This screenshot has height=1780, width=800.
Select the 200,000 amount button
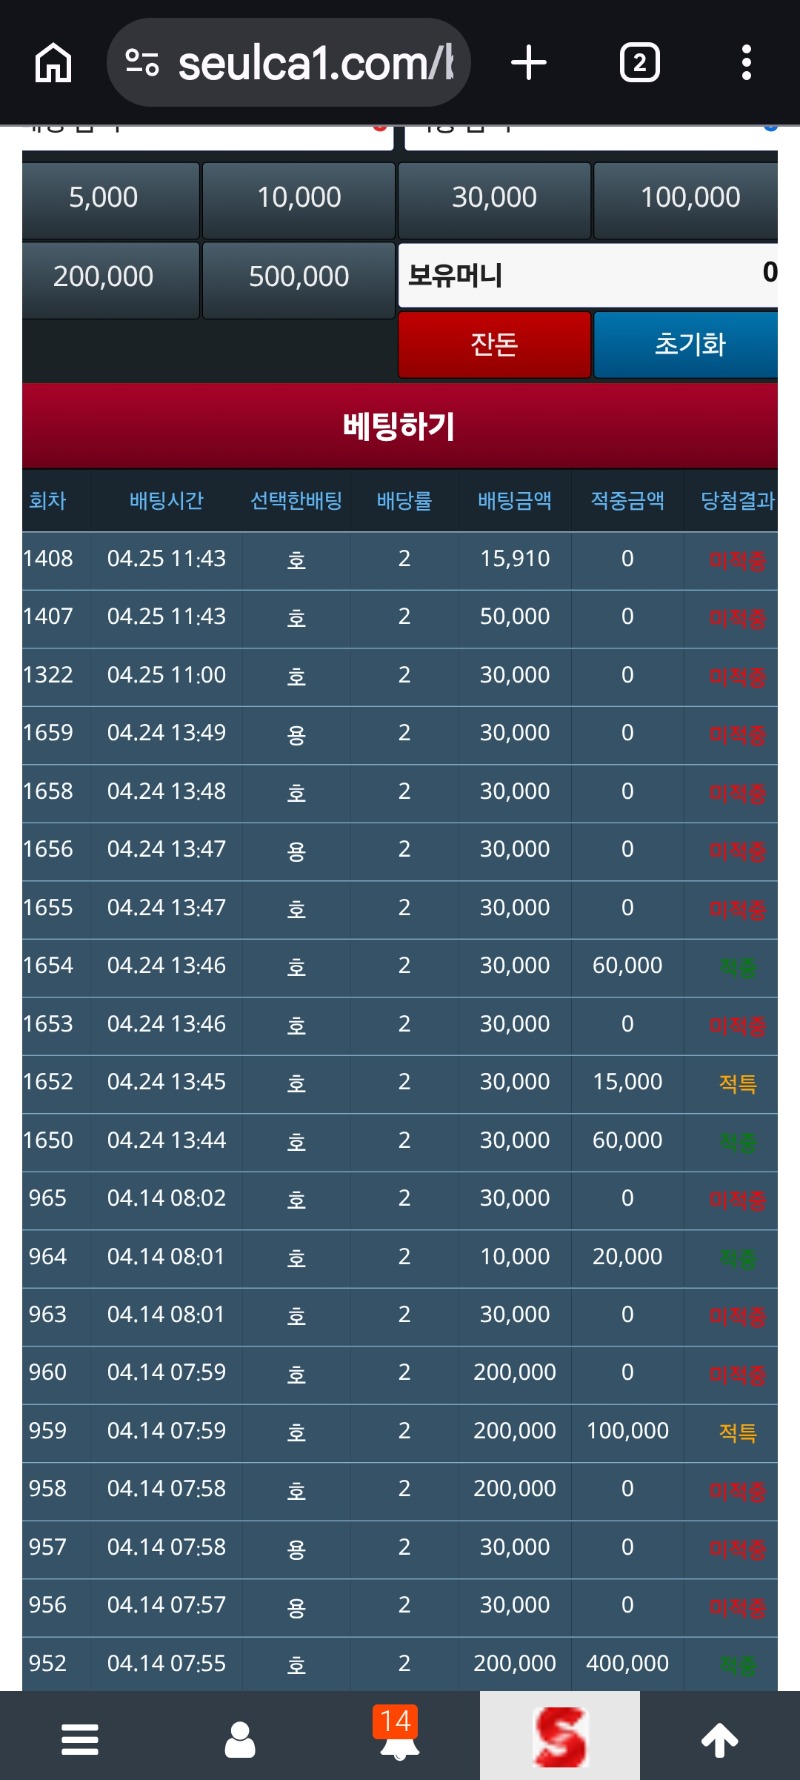[104, 277]
